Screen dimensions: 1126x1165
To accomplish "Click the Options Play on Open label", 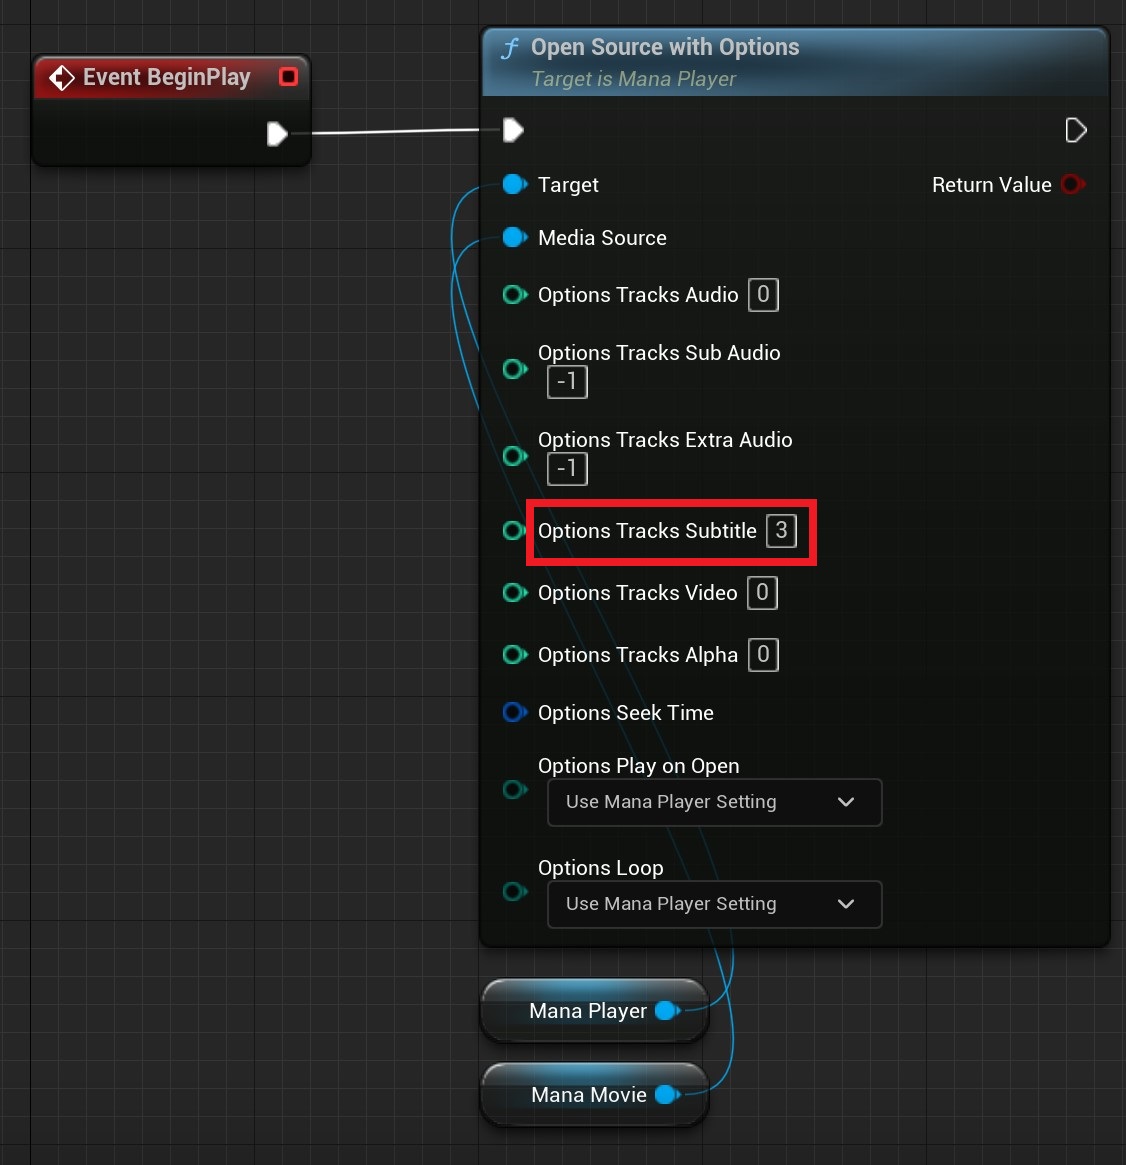I will [x=639, y=766].
